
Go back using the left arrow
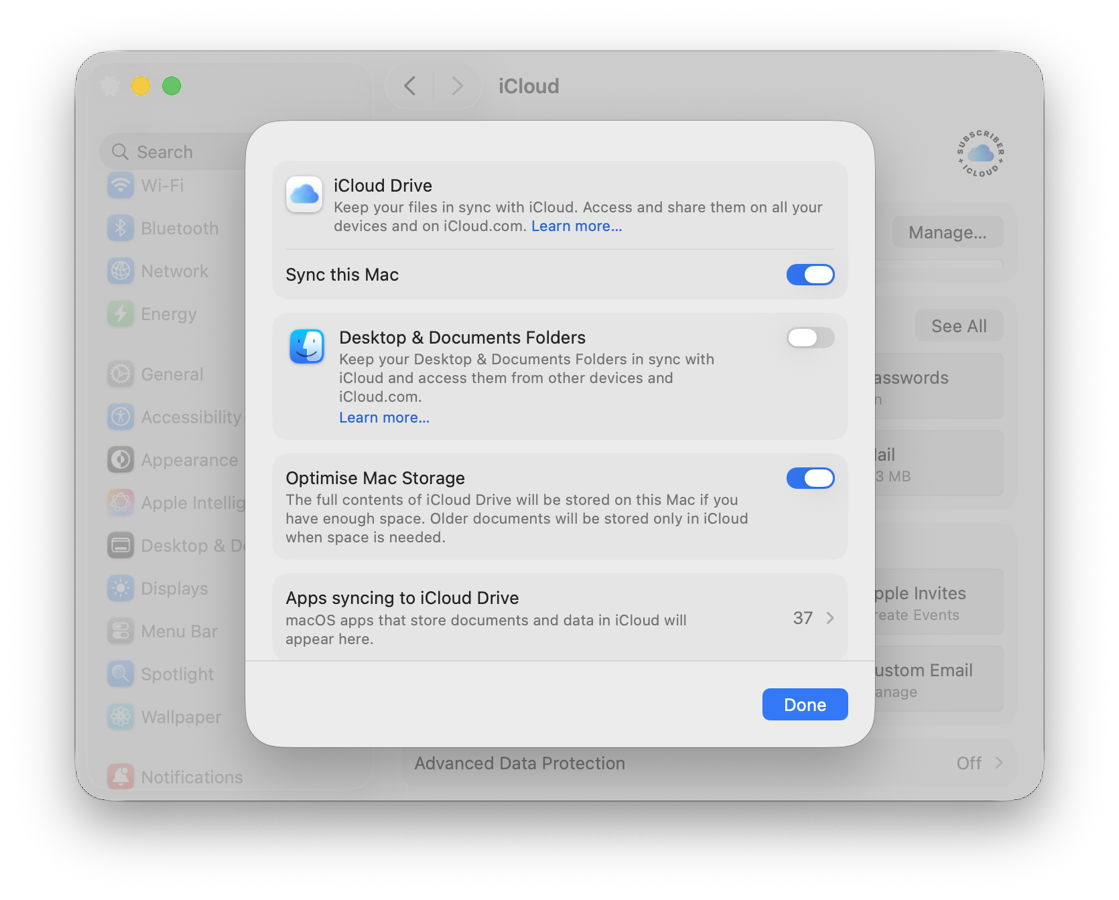click(410, 86)
